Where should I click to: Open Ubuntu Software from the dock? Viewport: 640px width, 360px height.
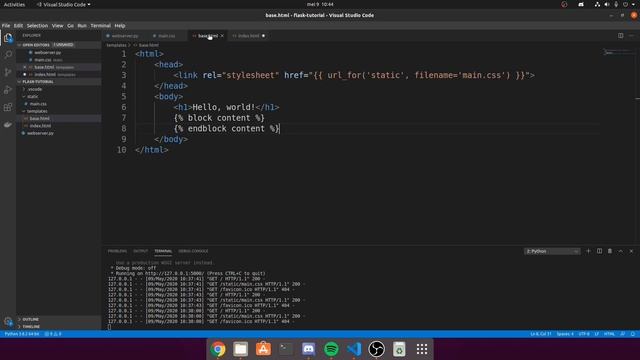click(263, 349)
